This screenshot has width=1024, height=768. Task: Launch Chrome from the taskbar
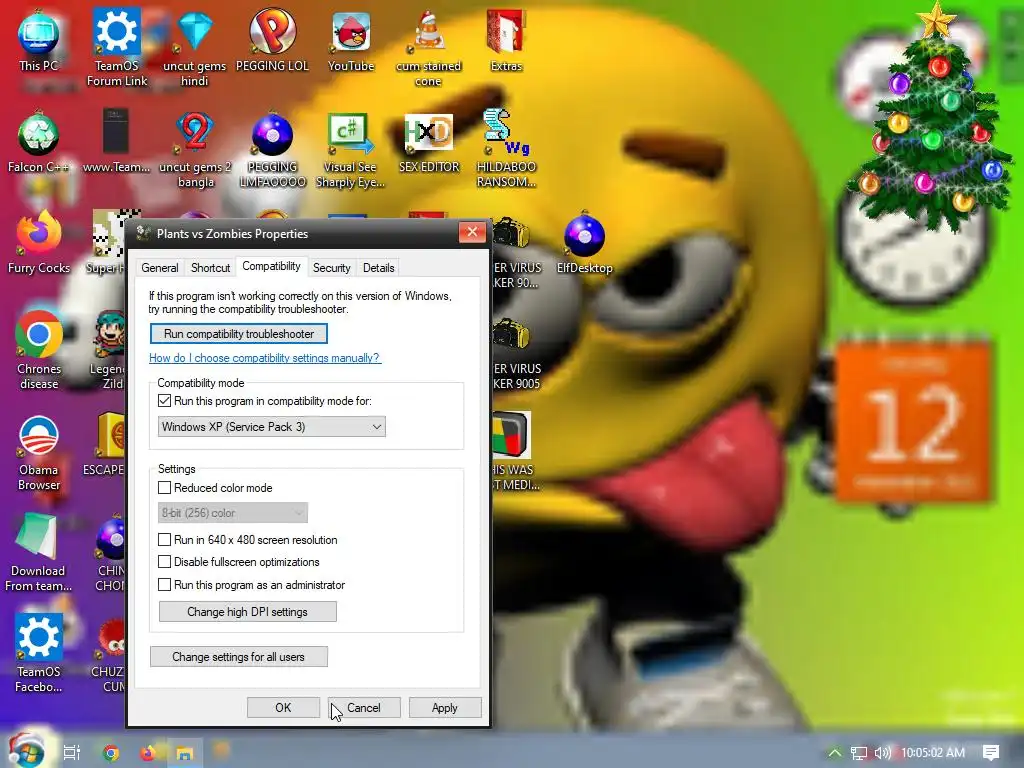[111, 752]
